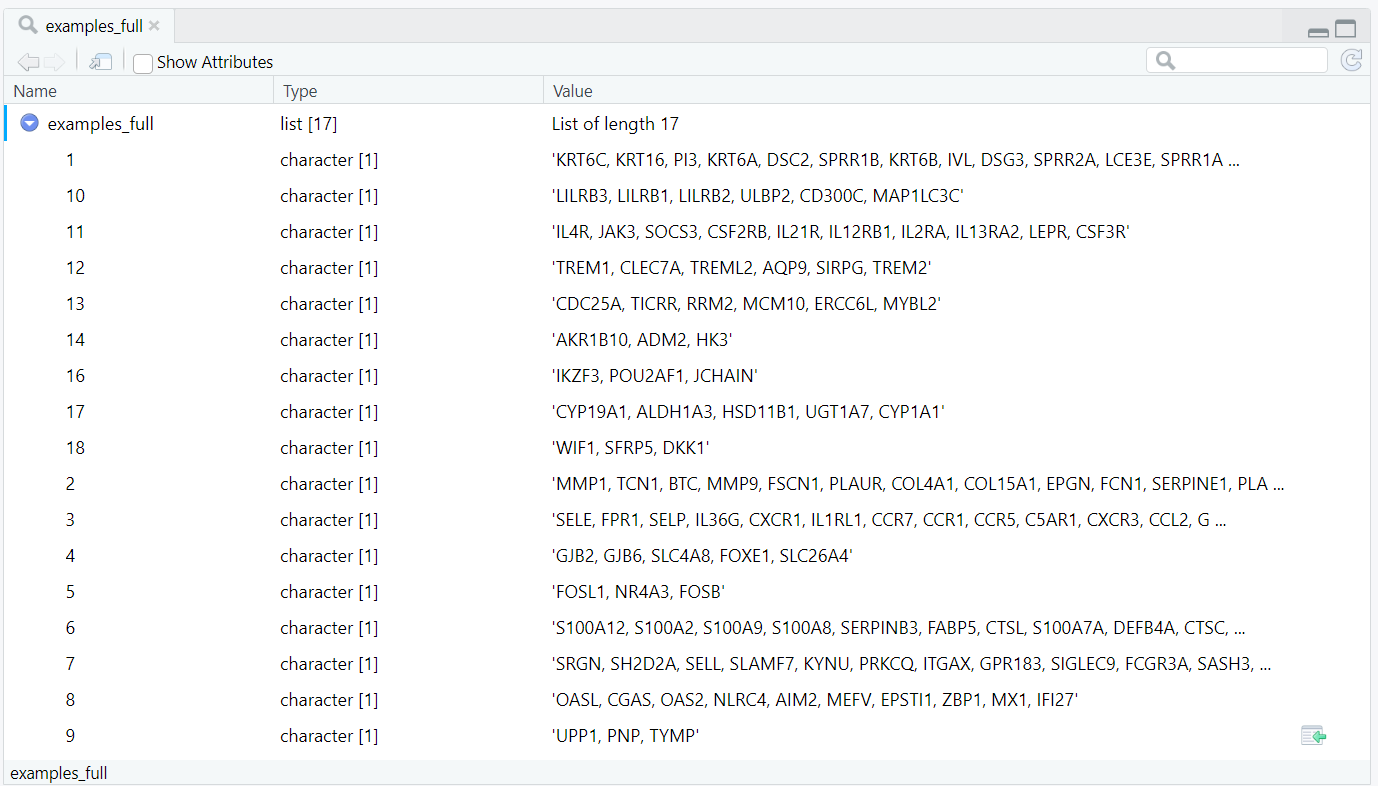Click the Type column header
The height and width of the screenshot is (786, 1378).
(x=300, y=91)
